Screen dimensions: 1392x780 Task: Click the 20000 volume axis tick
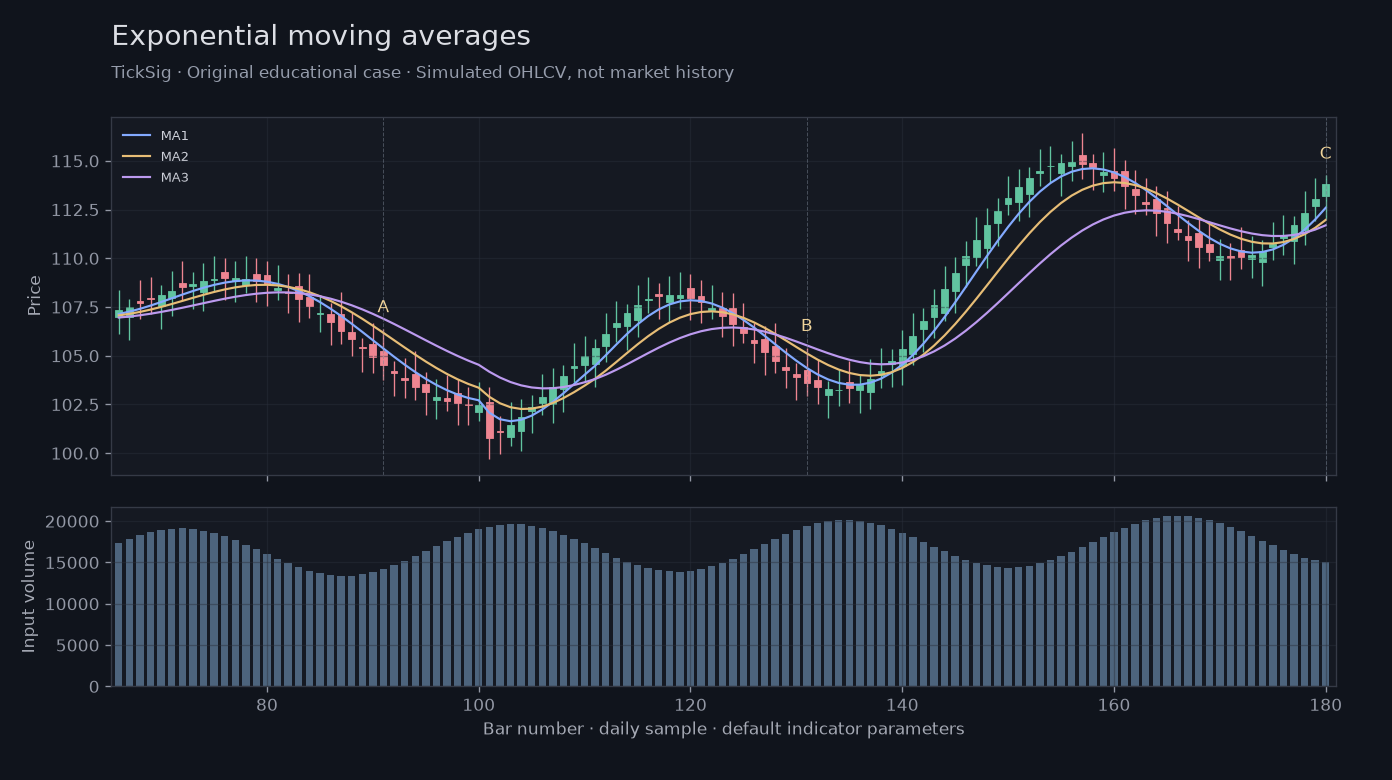[x=74, y=522]
